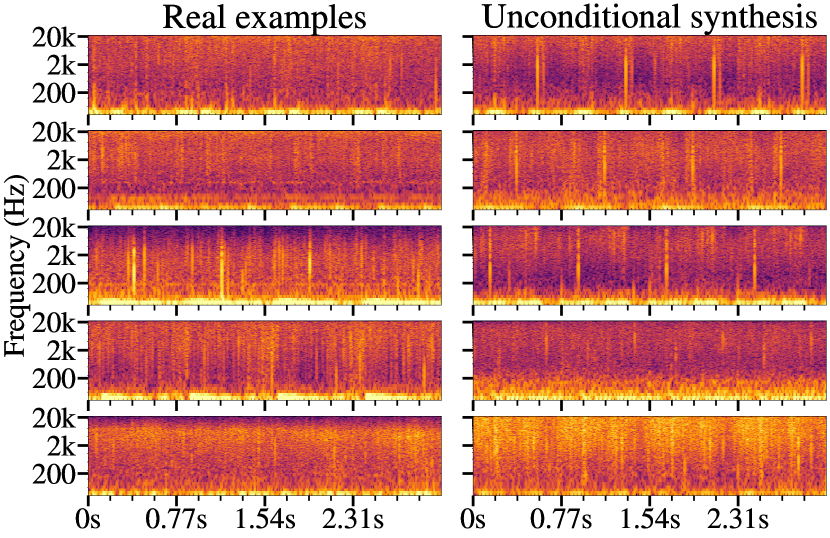Screen dimensions: 830x538
Task: Click the "20k" label of the bottom row
Action: click(x=55, y=419)
